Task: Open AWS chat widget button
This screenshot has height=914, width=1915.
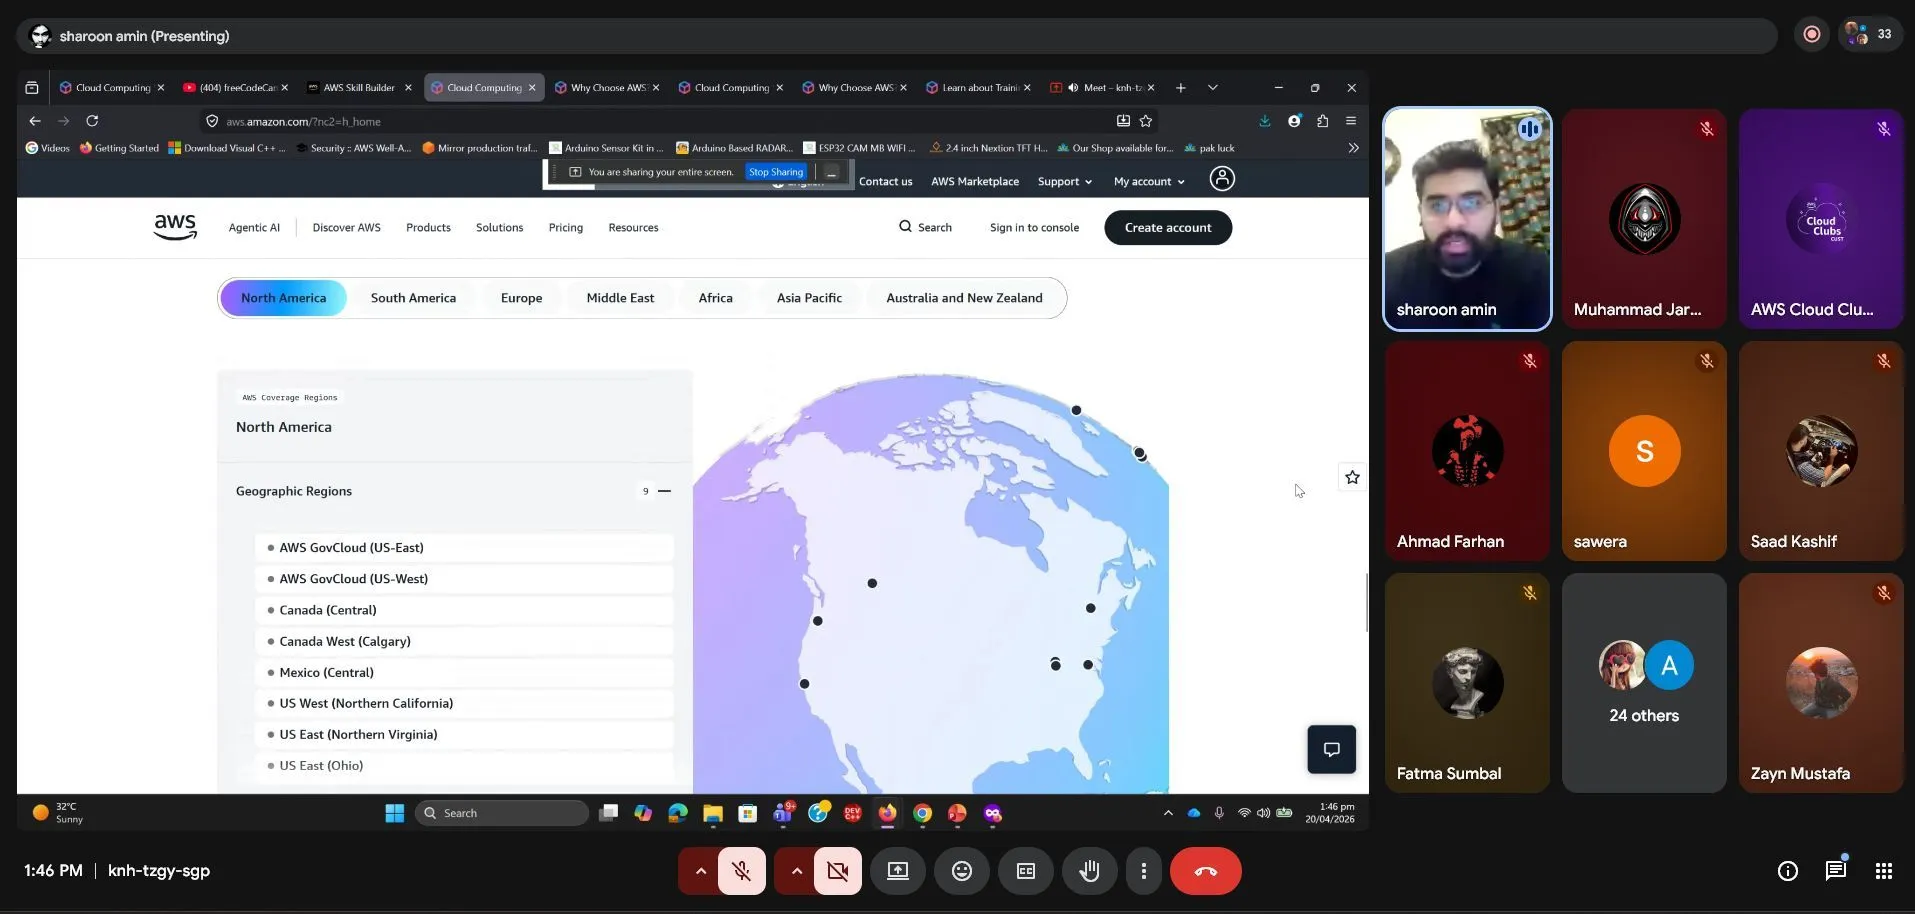Action: pos(1331,749)
